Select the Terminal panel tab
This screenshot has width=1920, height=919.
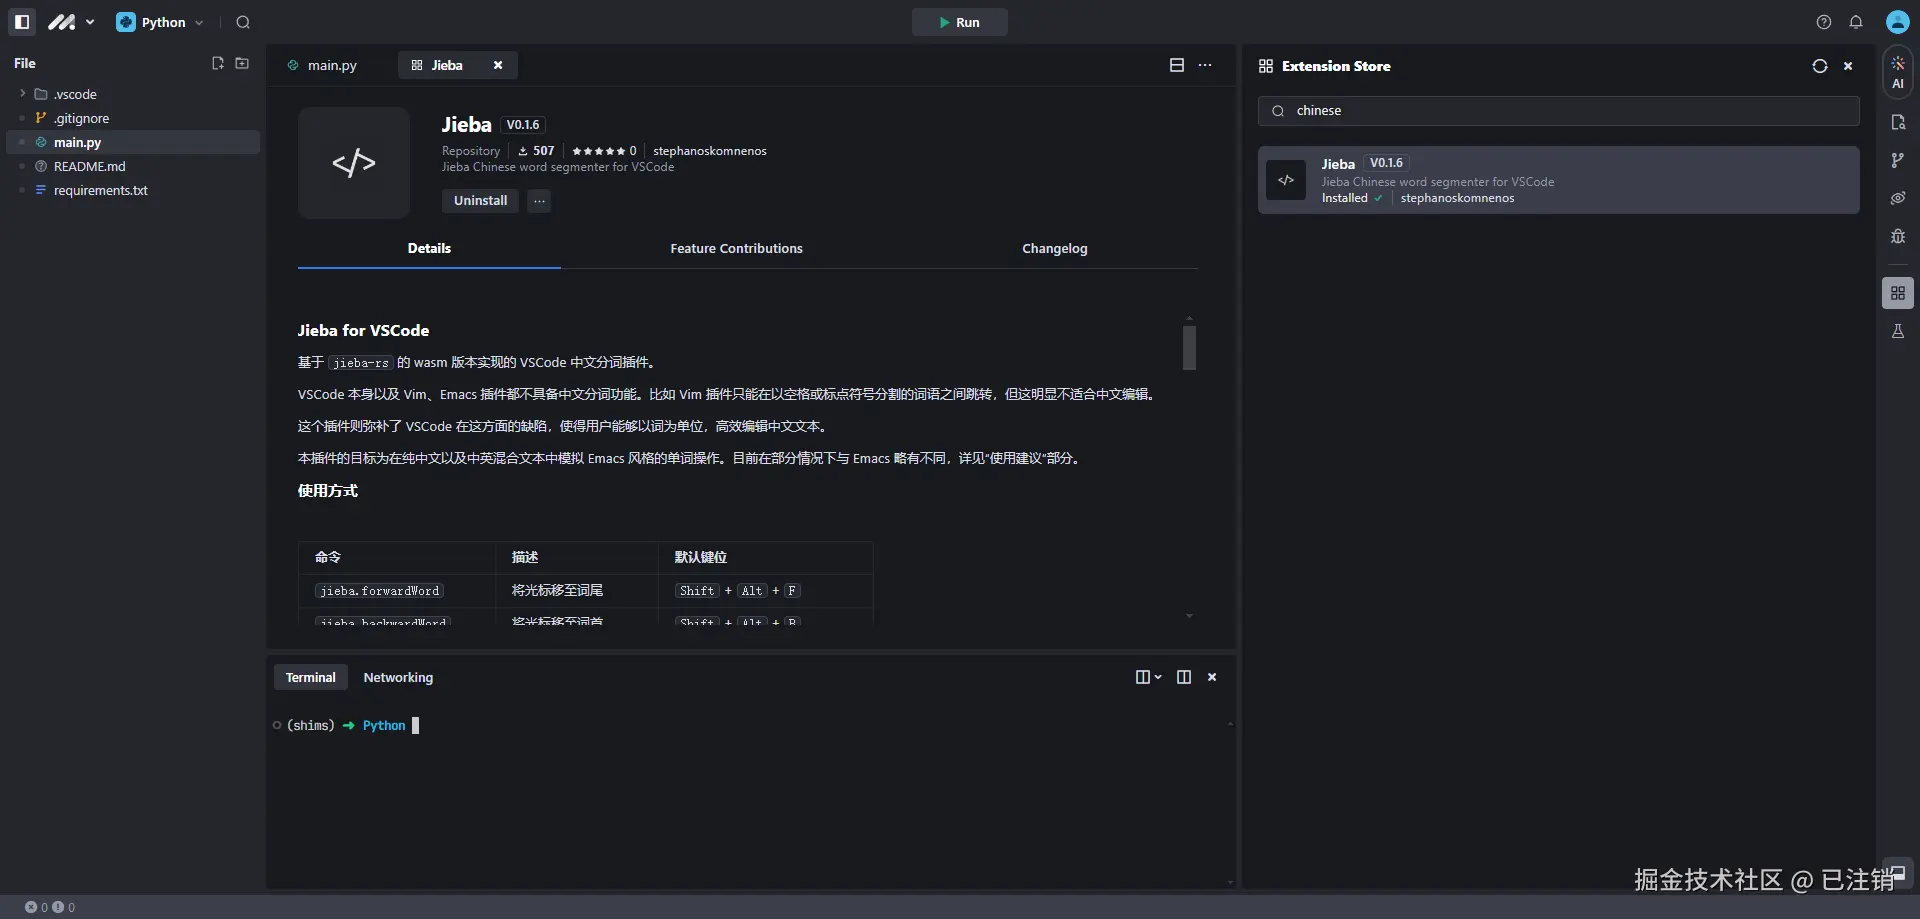(x=310, y=677)
